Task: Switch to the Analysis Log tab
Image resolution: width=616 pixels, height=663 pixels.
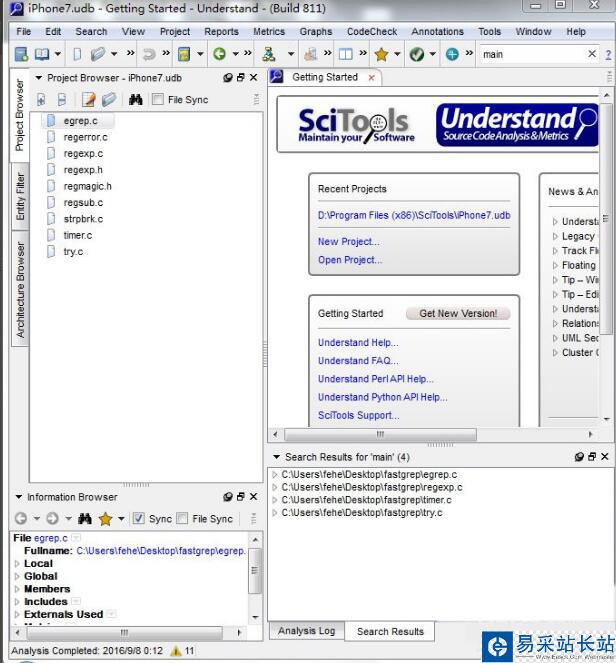Action: (307, 631)
